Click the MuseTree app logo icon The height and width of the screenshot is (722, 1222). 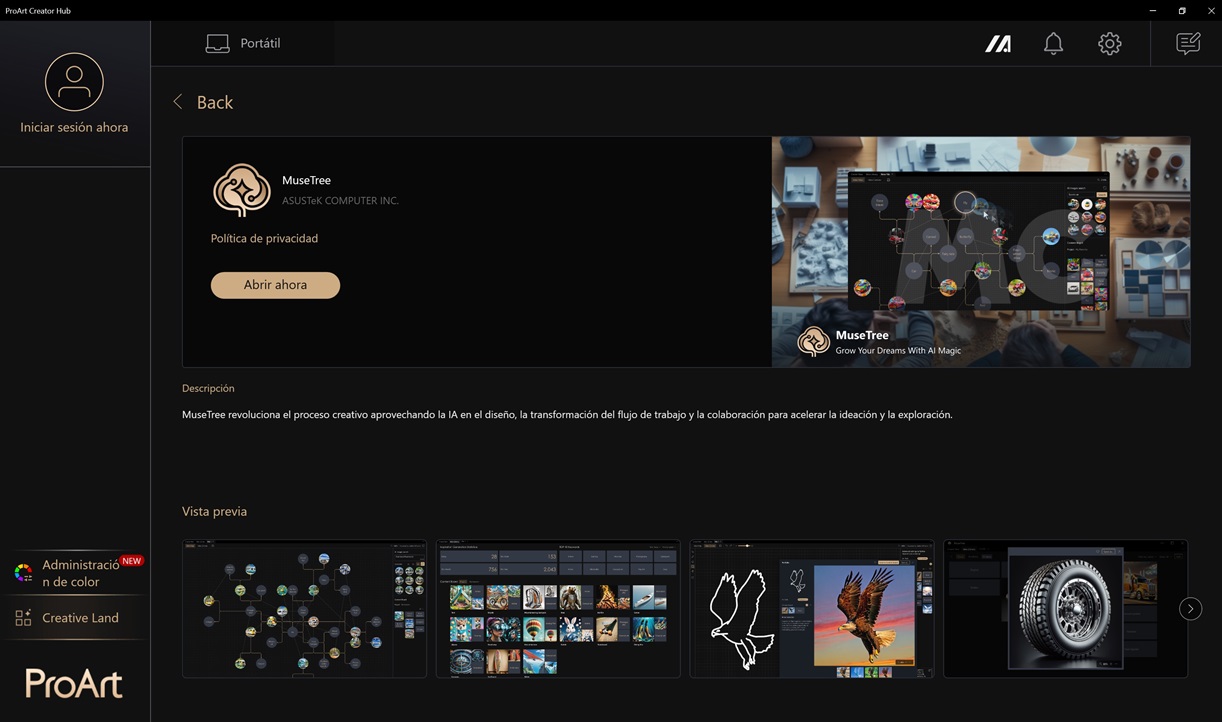tap(242, 190)
